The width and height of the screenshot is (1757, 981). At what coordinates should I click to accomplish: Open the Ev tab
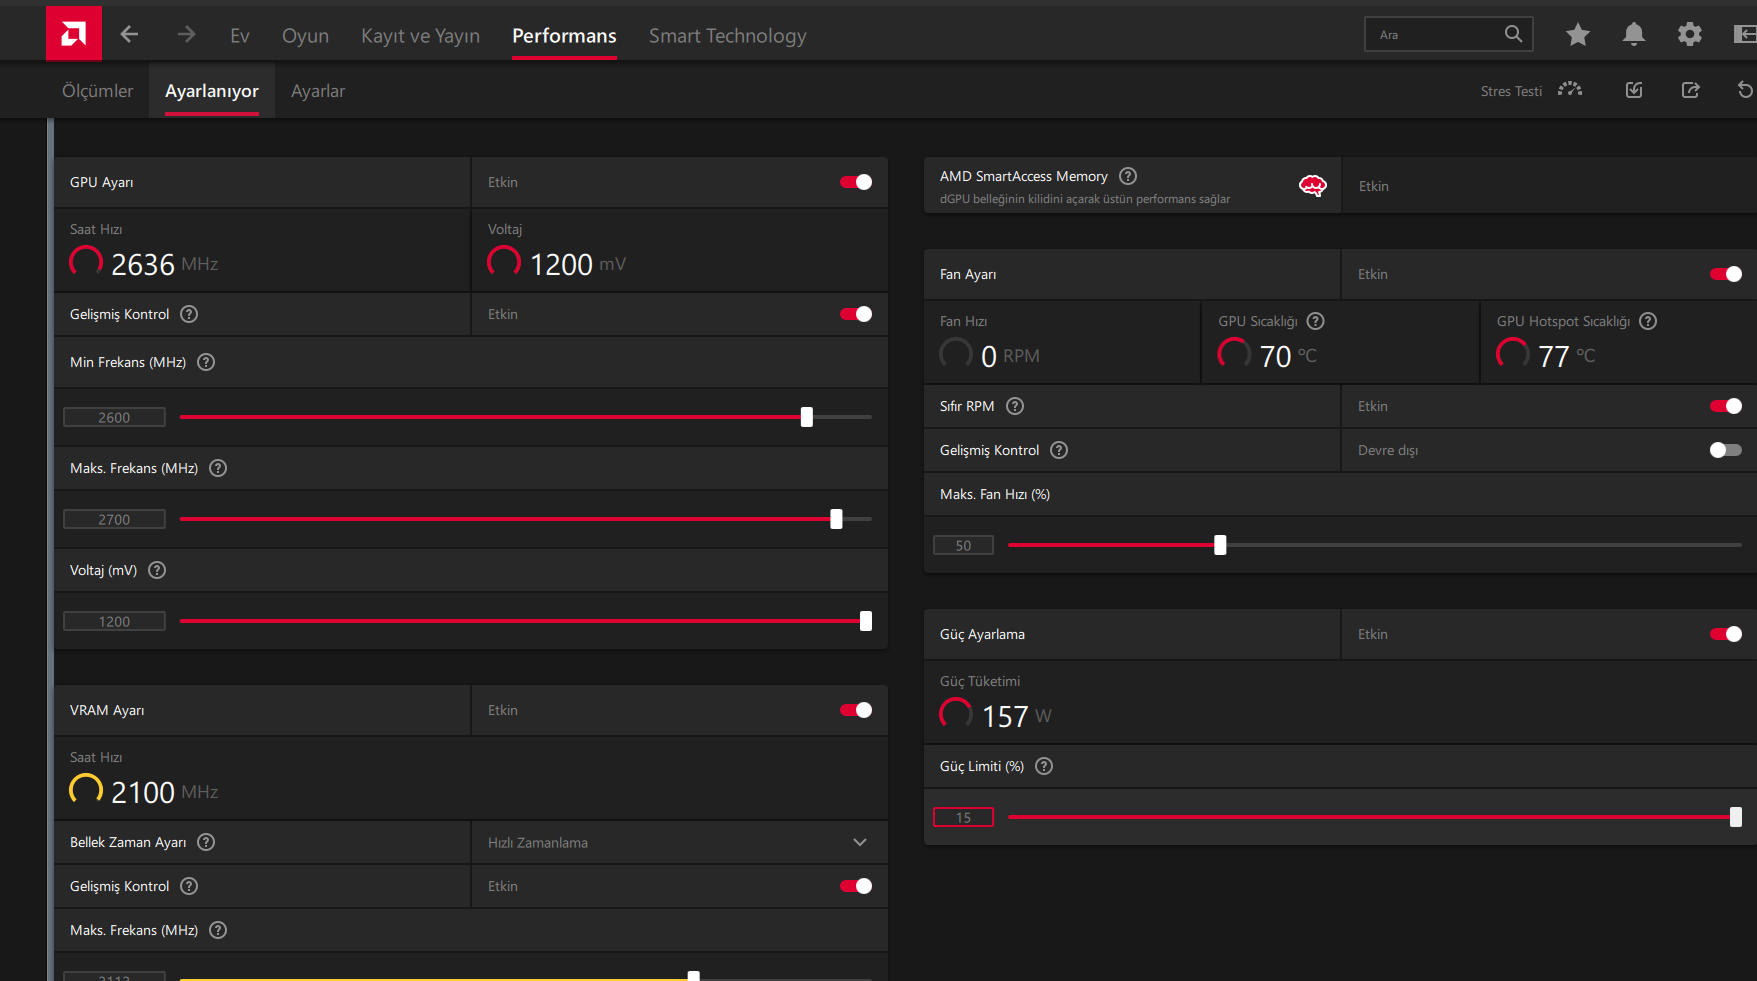[240, 36]
